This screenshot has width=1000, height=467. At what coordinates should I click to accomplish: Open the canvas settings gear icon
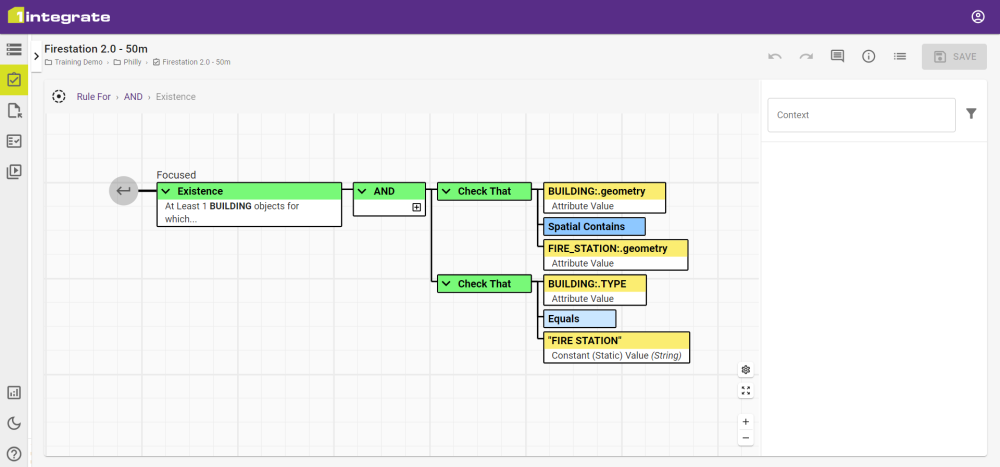(x=746, y=369)
